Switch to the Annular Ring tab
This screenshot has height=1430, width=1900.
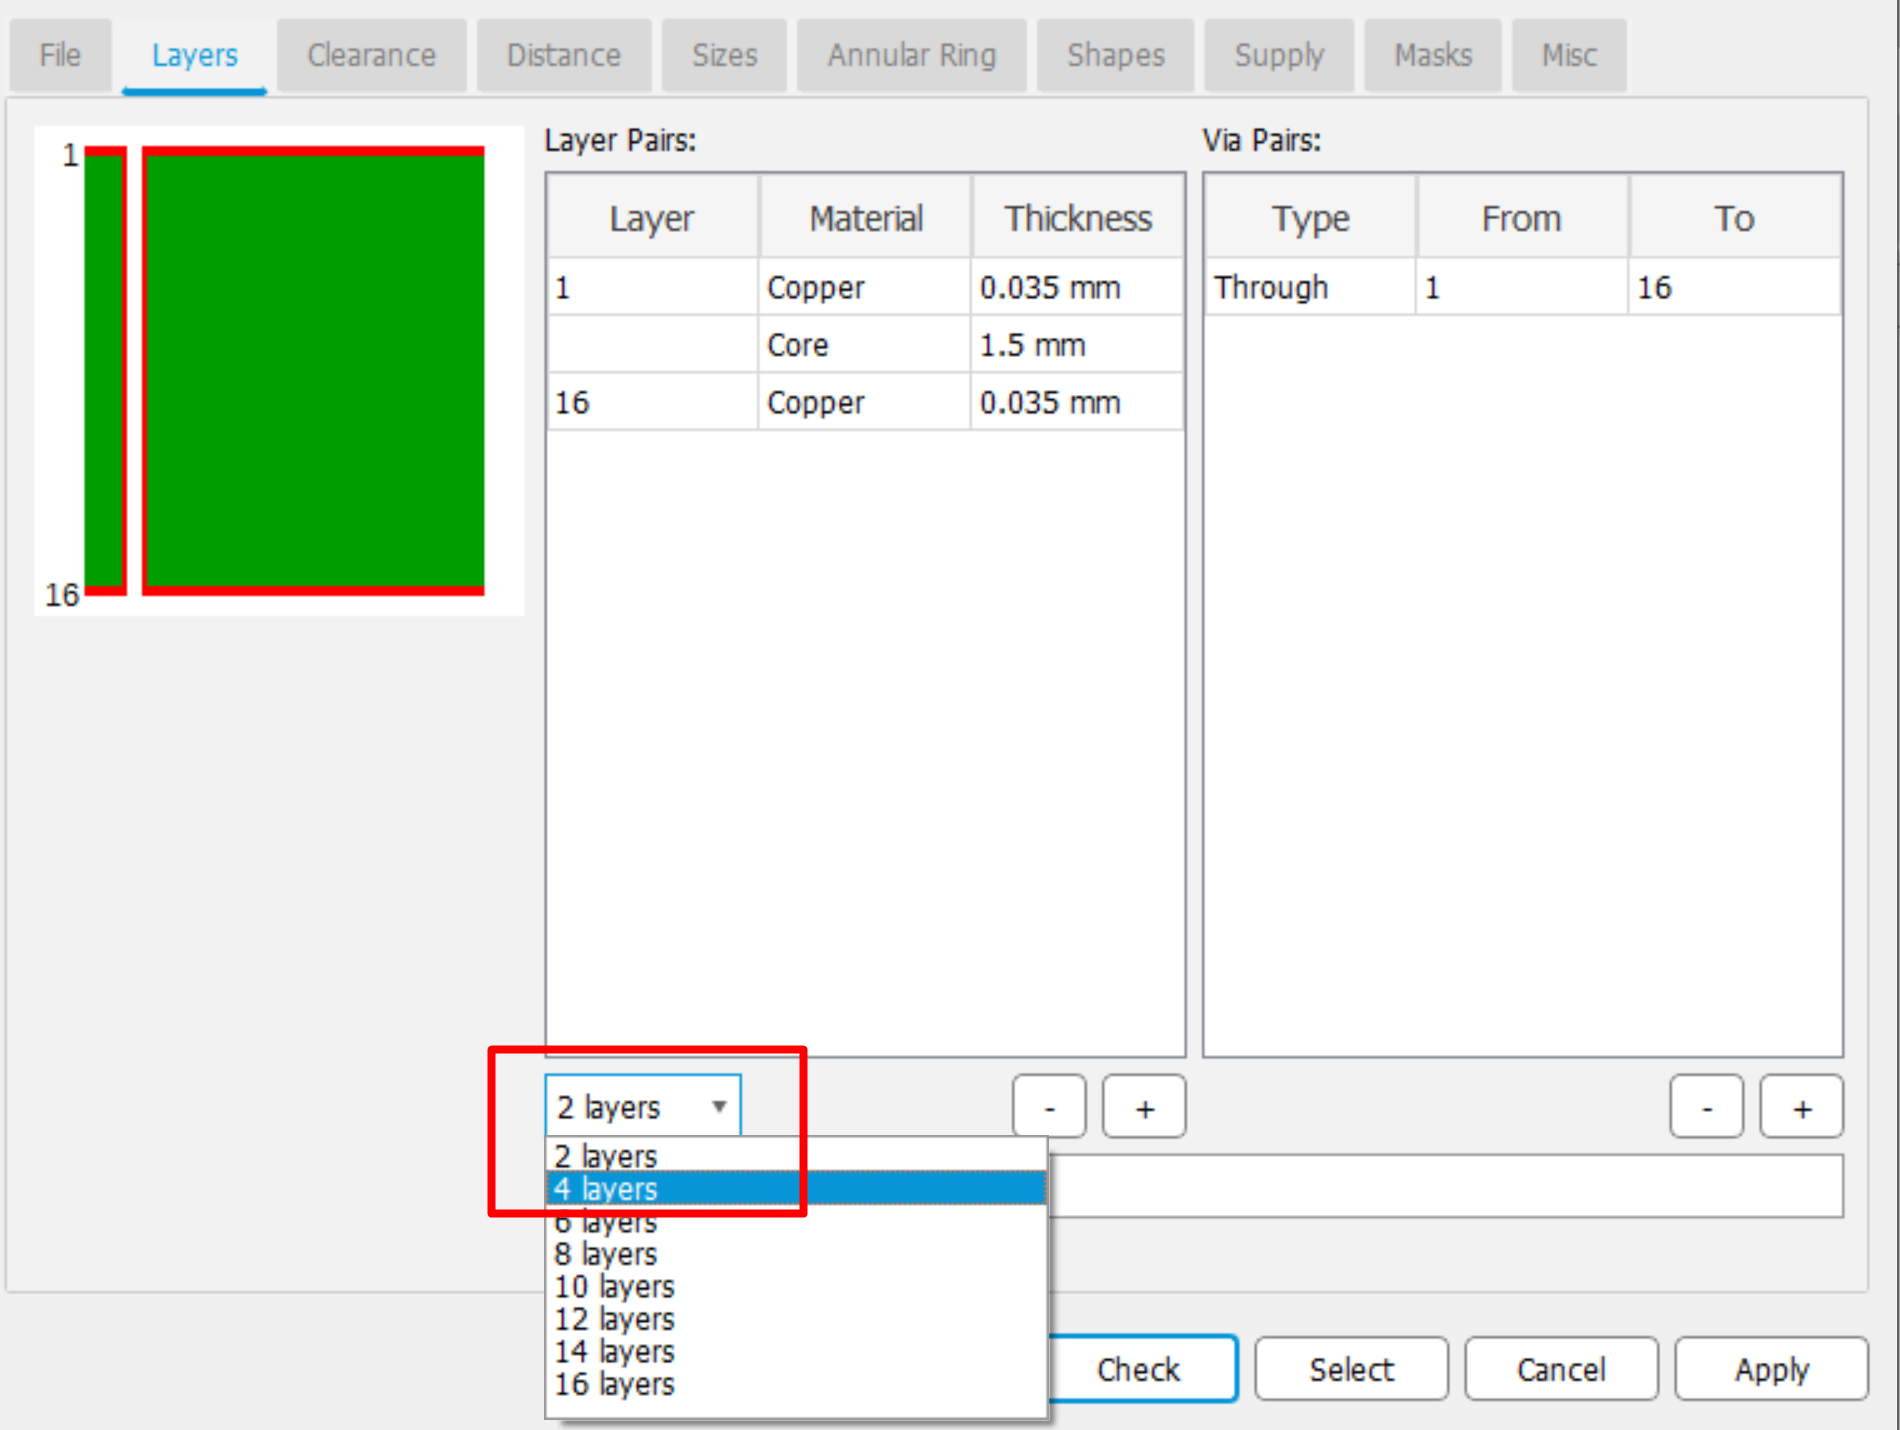(x=911, y=55)
